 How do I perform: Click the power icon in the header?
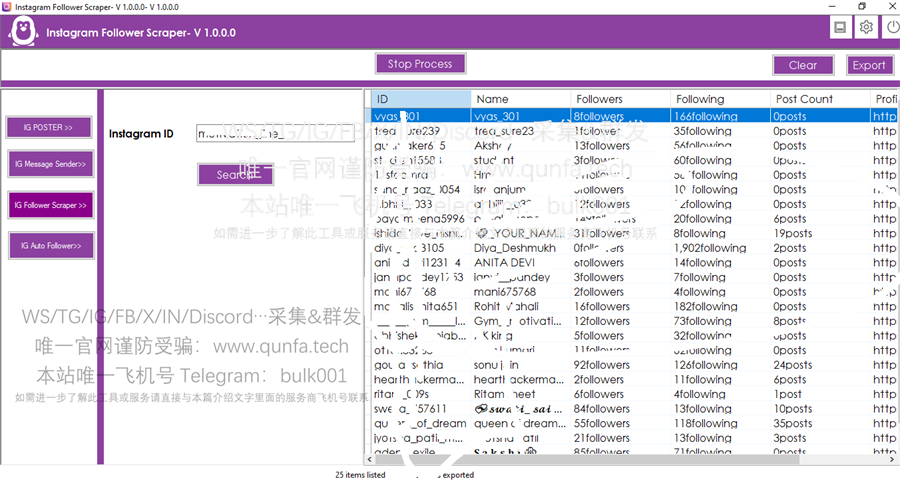pyautogui.click(x=892, y=27)
